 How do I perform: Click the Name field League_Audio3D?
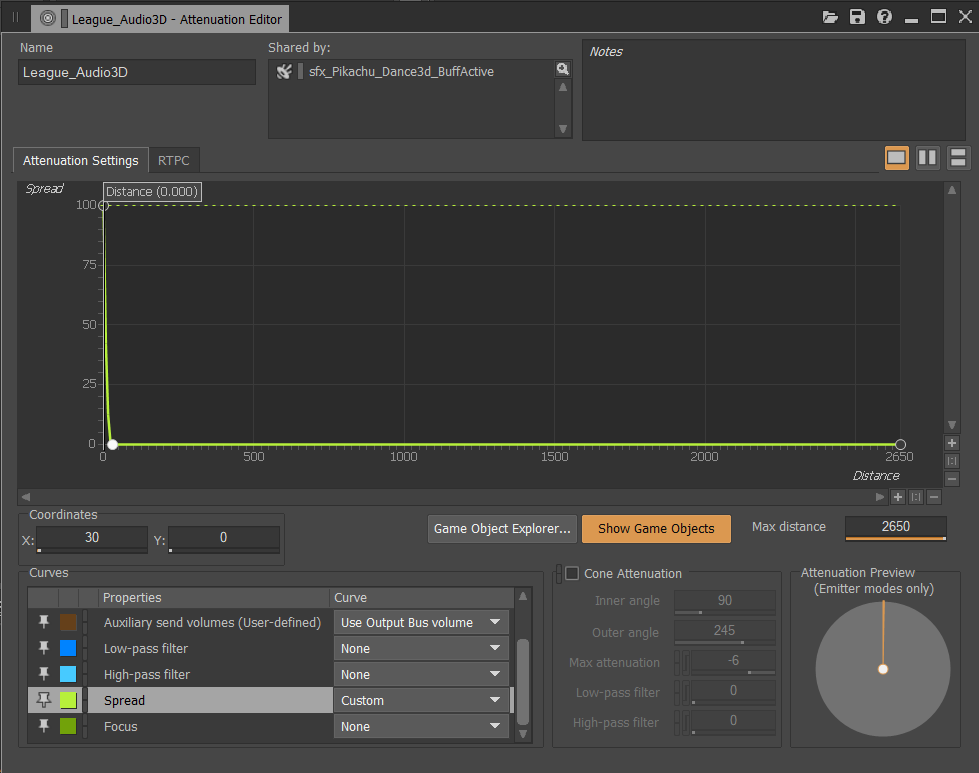137,72
